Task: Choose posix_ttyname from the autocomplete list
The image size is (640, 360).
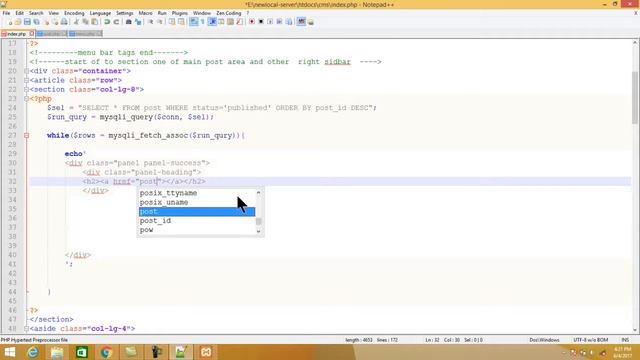Action: (197, 193)
